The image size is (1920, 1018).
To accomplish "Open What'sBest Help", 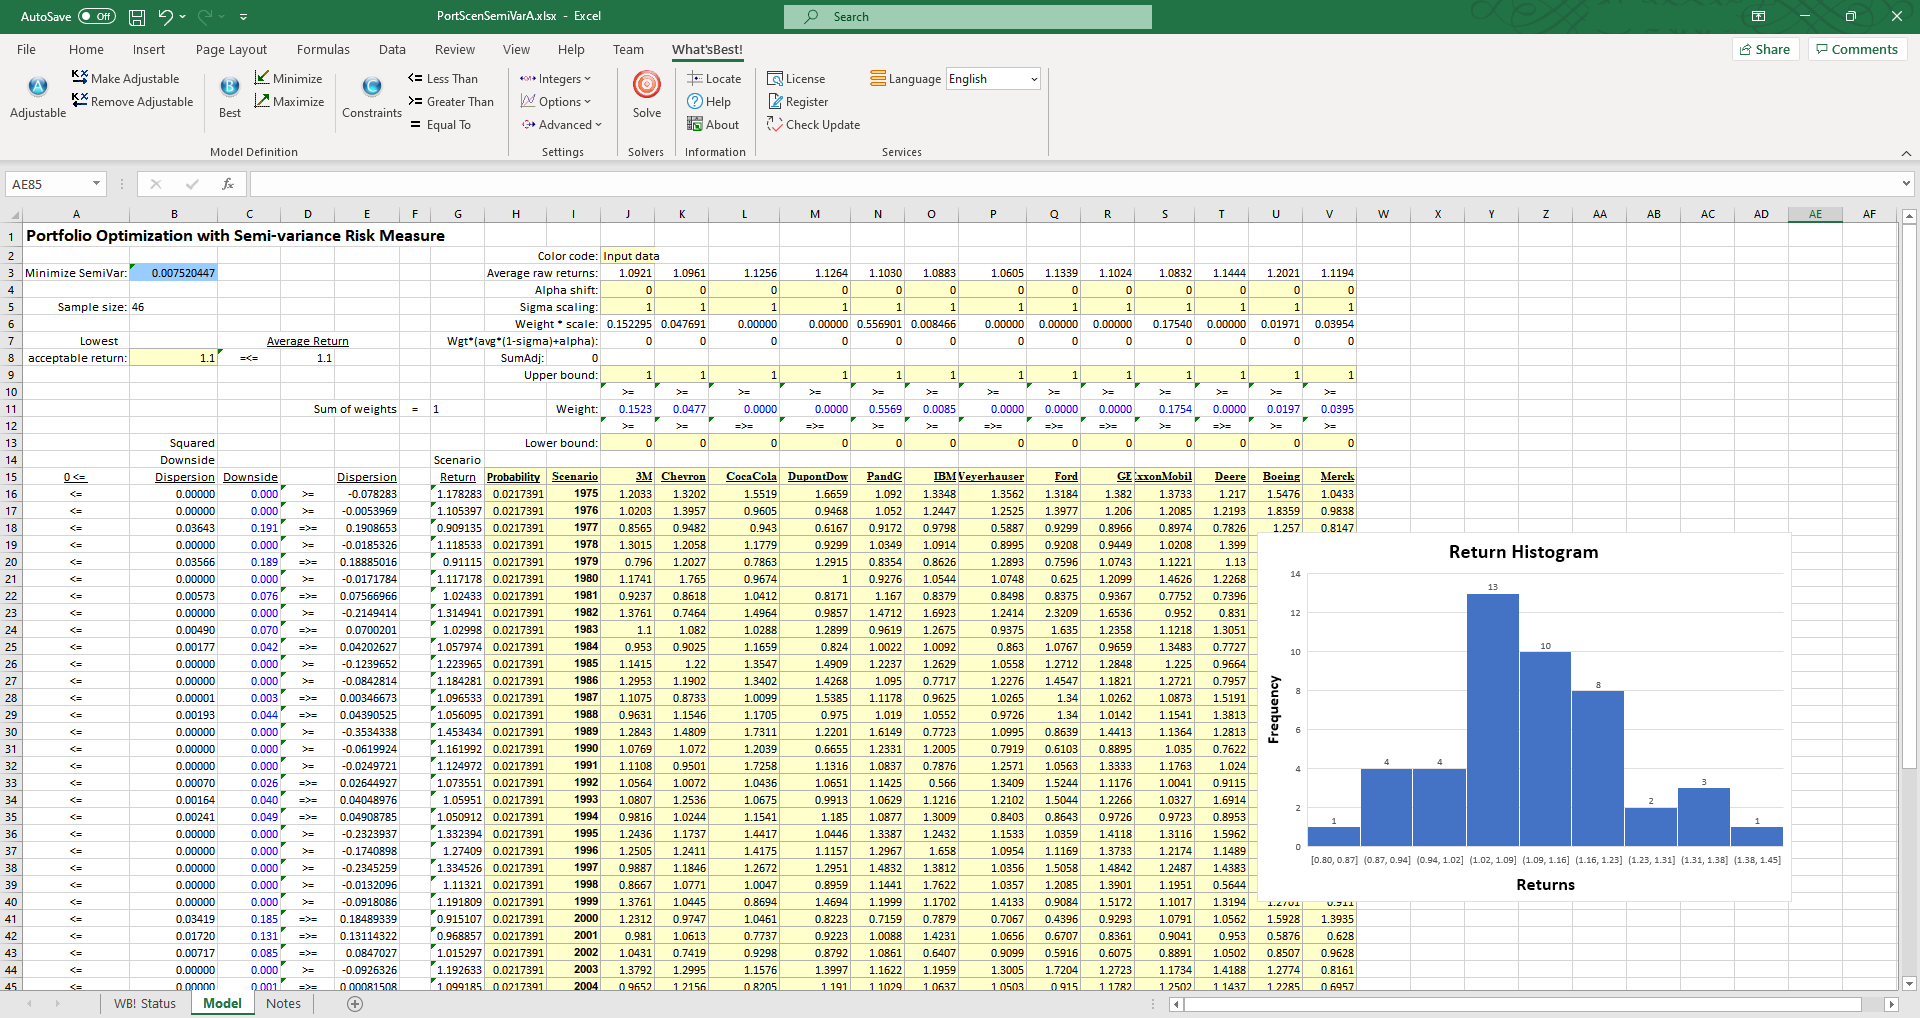I will coord(709,101).
